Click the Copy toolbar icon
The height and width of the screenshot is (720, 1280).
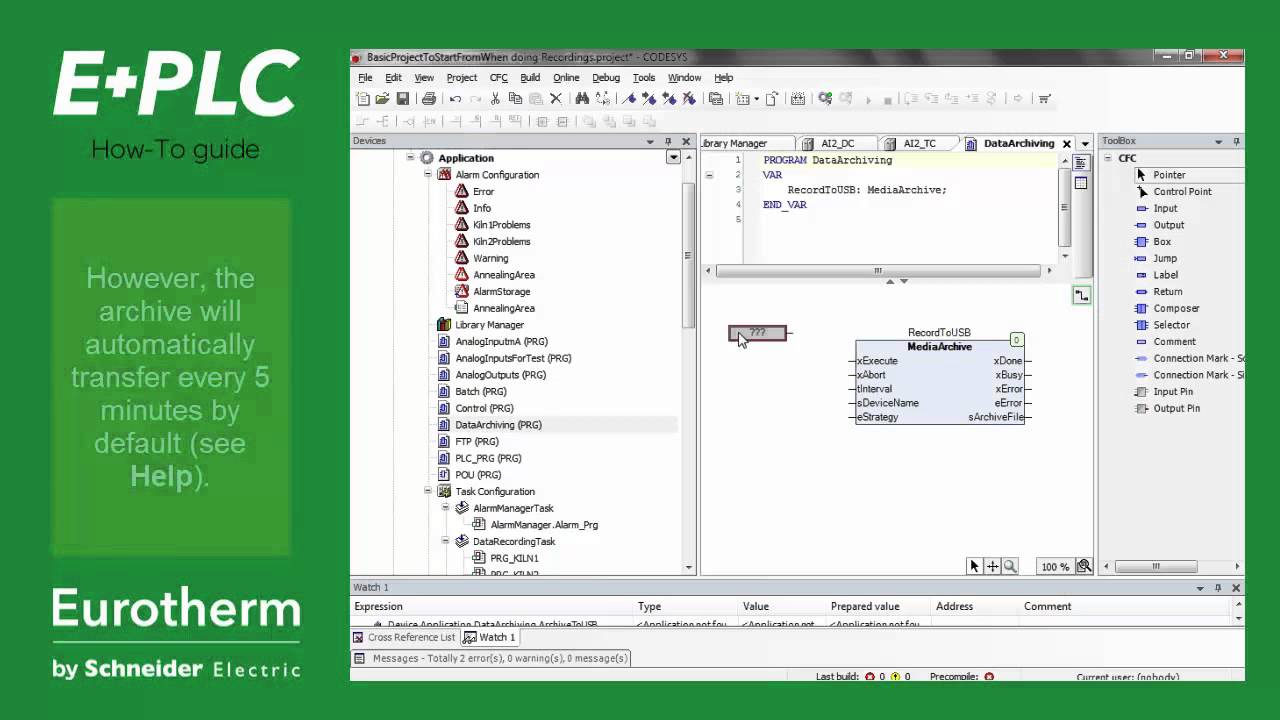[x=515, y=99]
